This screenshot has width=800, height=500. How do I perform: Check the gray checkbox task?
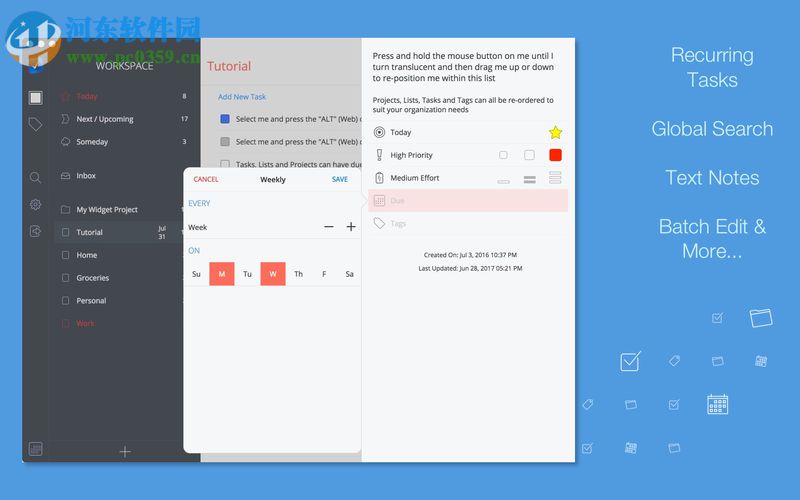(x=225, y=142)
